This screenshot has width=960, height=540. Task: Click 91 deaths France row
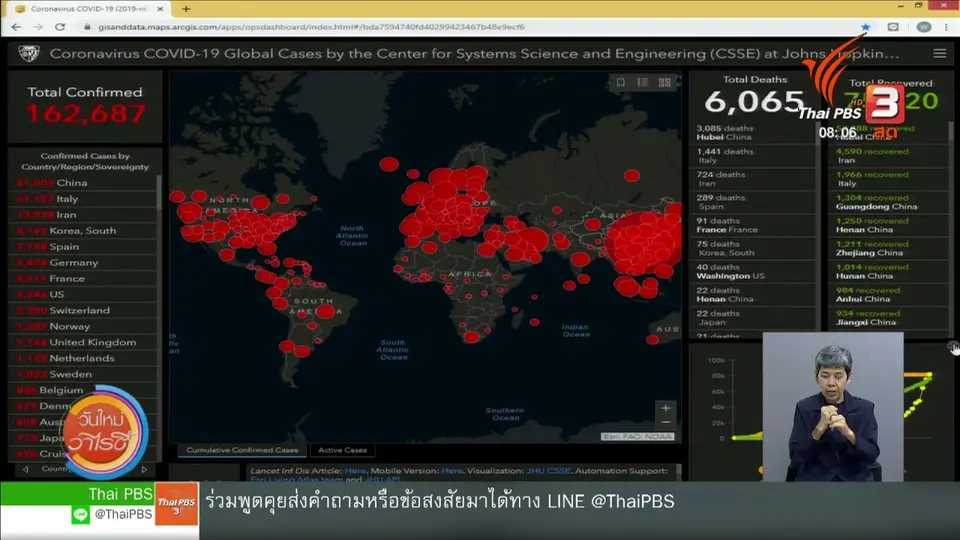pyautogui.click(x=752, y=225)
